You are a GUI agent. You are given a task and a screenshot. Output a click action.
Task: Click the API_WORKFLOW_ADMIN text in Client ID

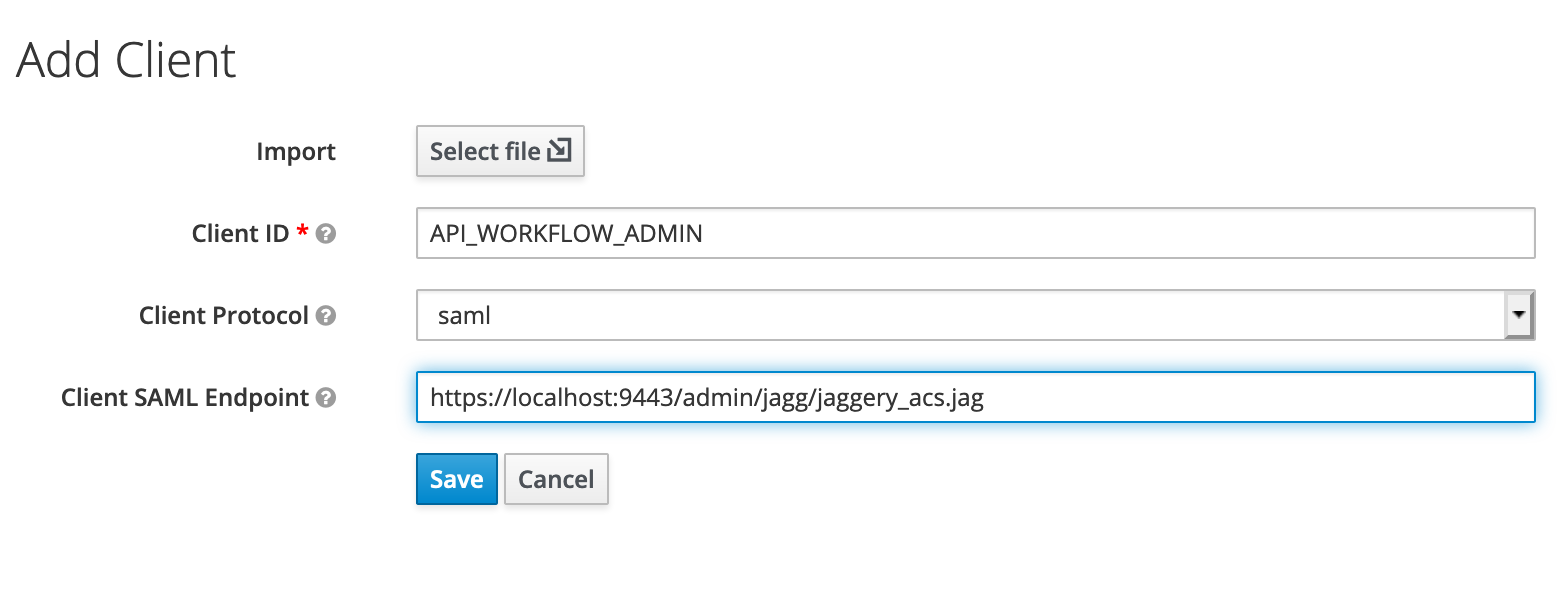pos(566,234)
